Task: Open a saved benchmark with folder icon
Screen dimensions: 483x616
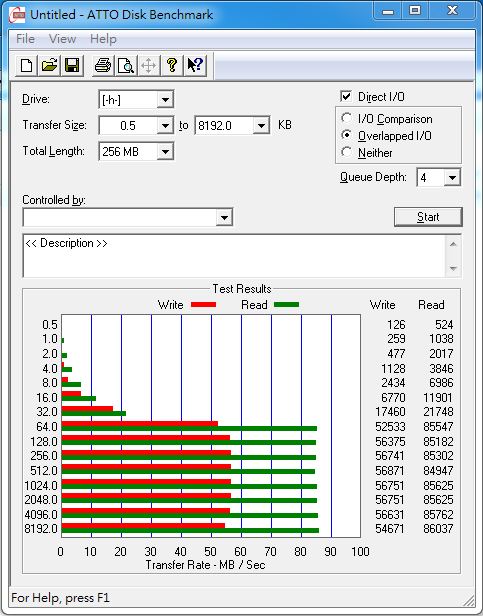Action: pos(49,65)
